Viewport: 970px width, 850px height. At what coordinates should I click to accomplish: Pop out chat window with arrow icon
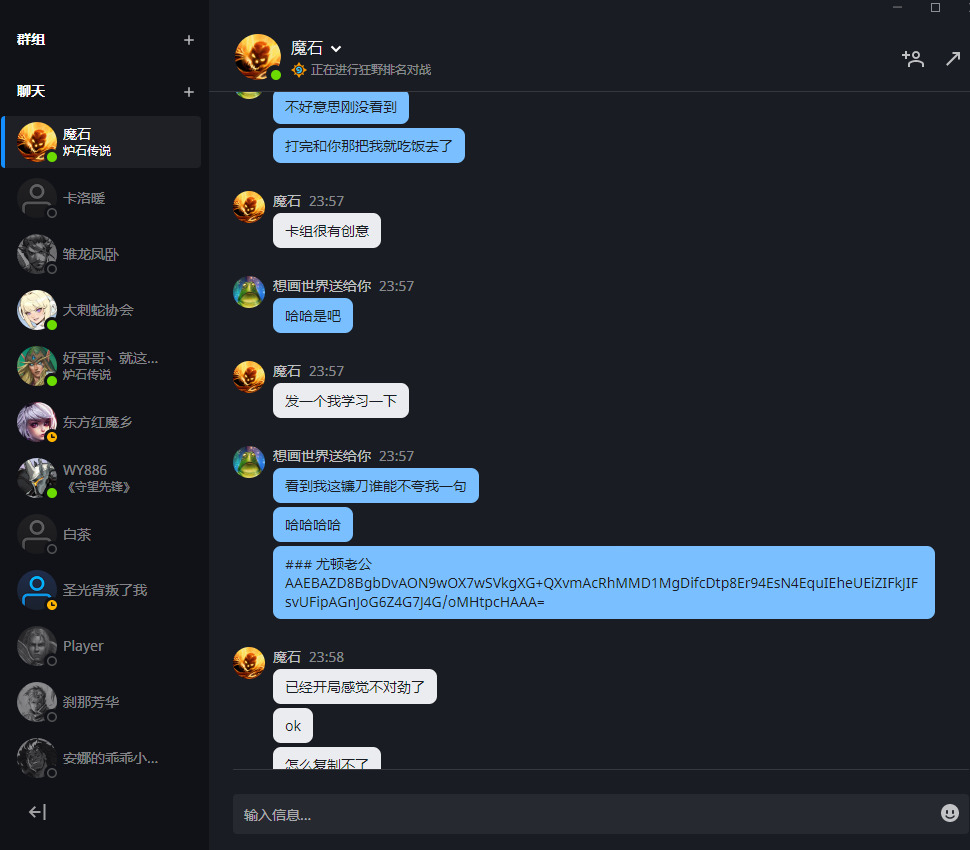click(953, 59)
